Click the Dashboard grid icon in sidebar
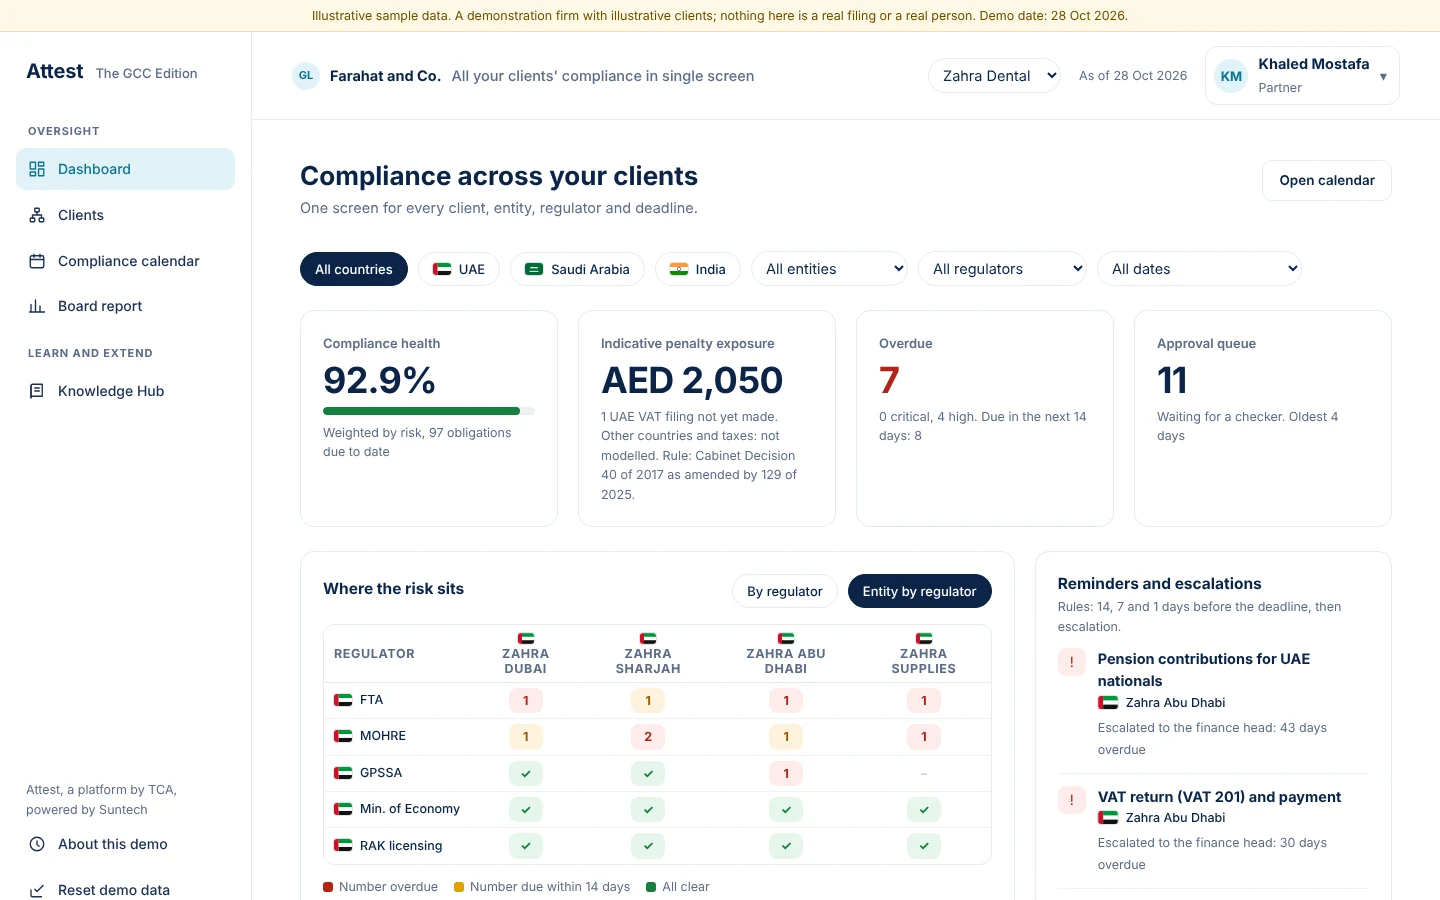This screenshot has width=1440, height=900. pos(37,169)
